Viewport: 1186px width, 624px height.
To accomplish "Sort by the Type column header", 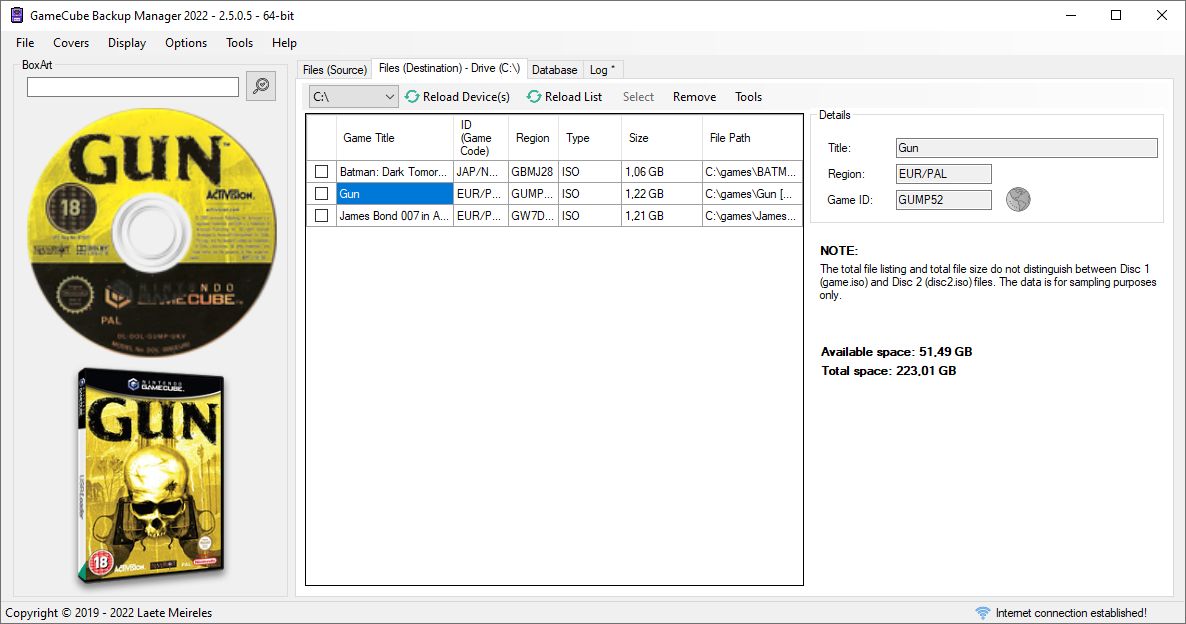I will click(590, 138).
